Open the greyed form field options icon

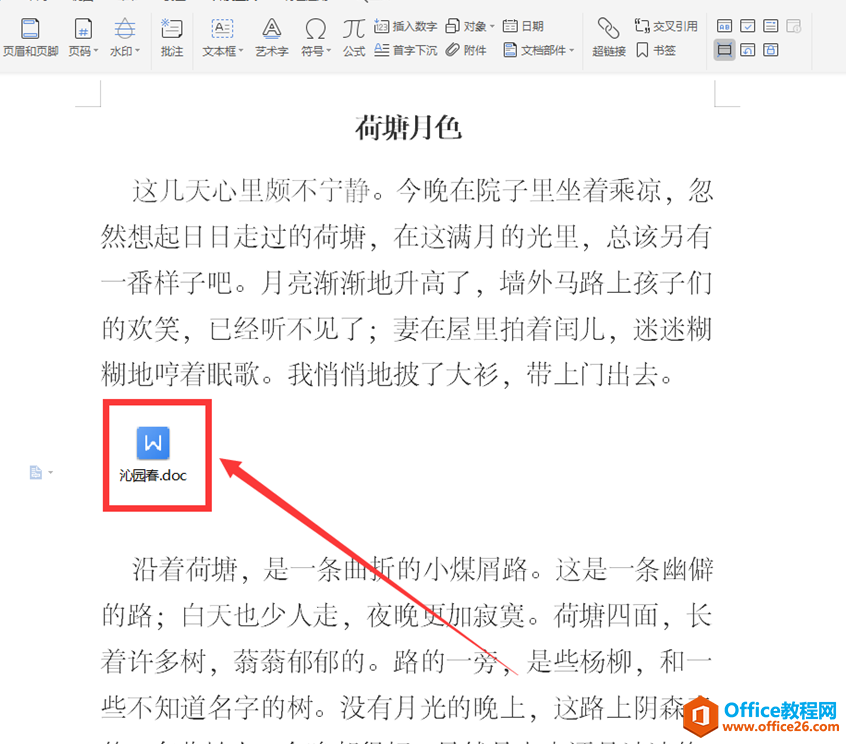pyautogui.click(x=794, y=26)
